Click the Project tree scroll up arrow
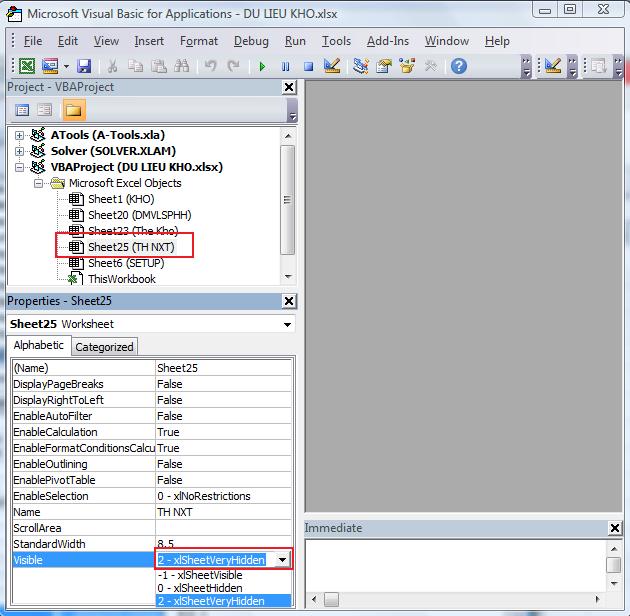 click(288, 136)
